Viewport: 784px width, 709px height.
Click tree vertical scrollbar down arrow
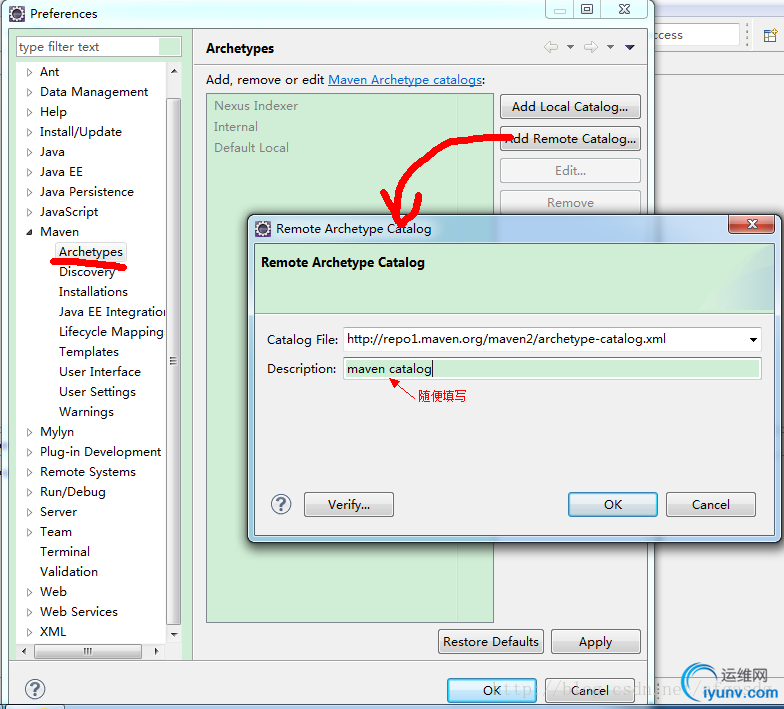click(x=174, y=634)
